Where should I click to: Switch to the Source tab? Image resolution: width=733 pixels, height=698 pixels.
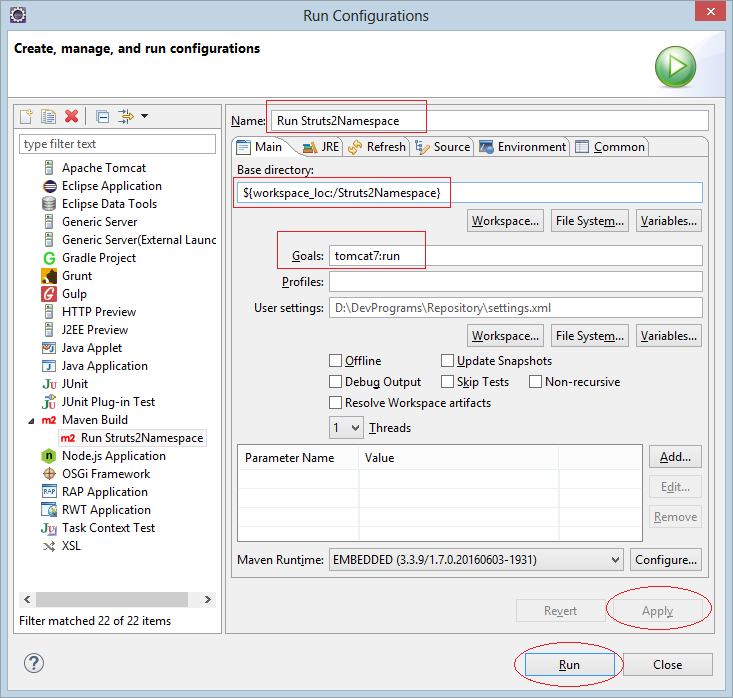(x=442, y=147)
